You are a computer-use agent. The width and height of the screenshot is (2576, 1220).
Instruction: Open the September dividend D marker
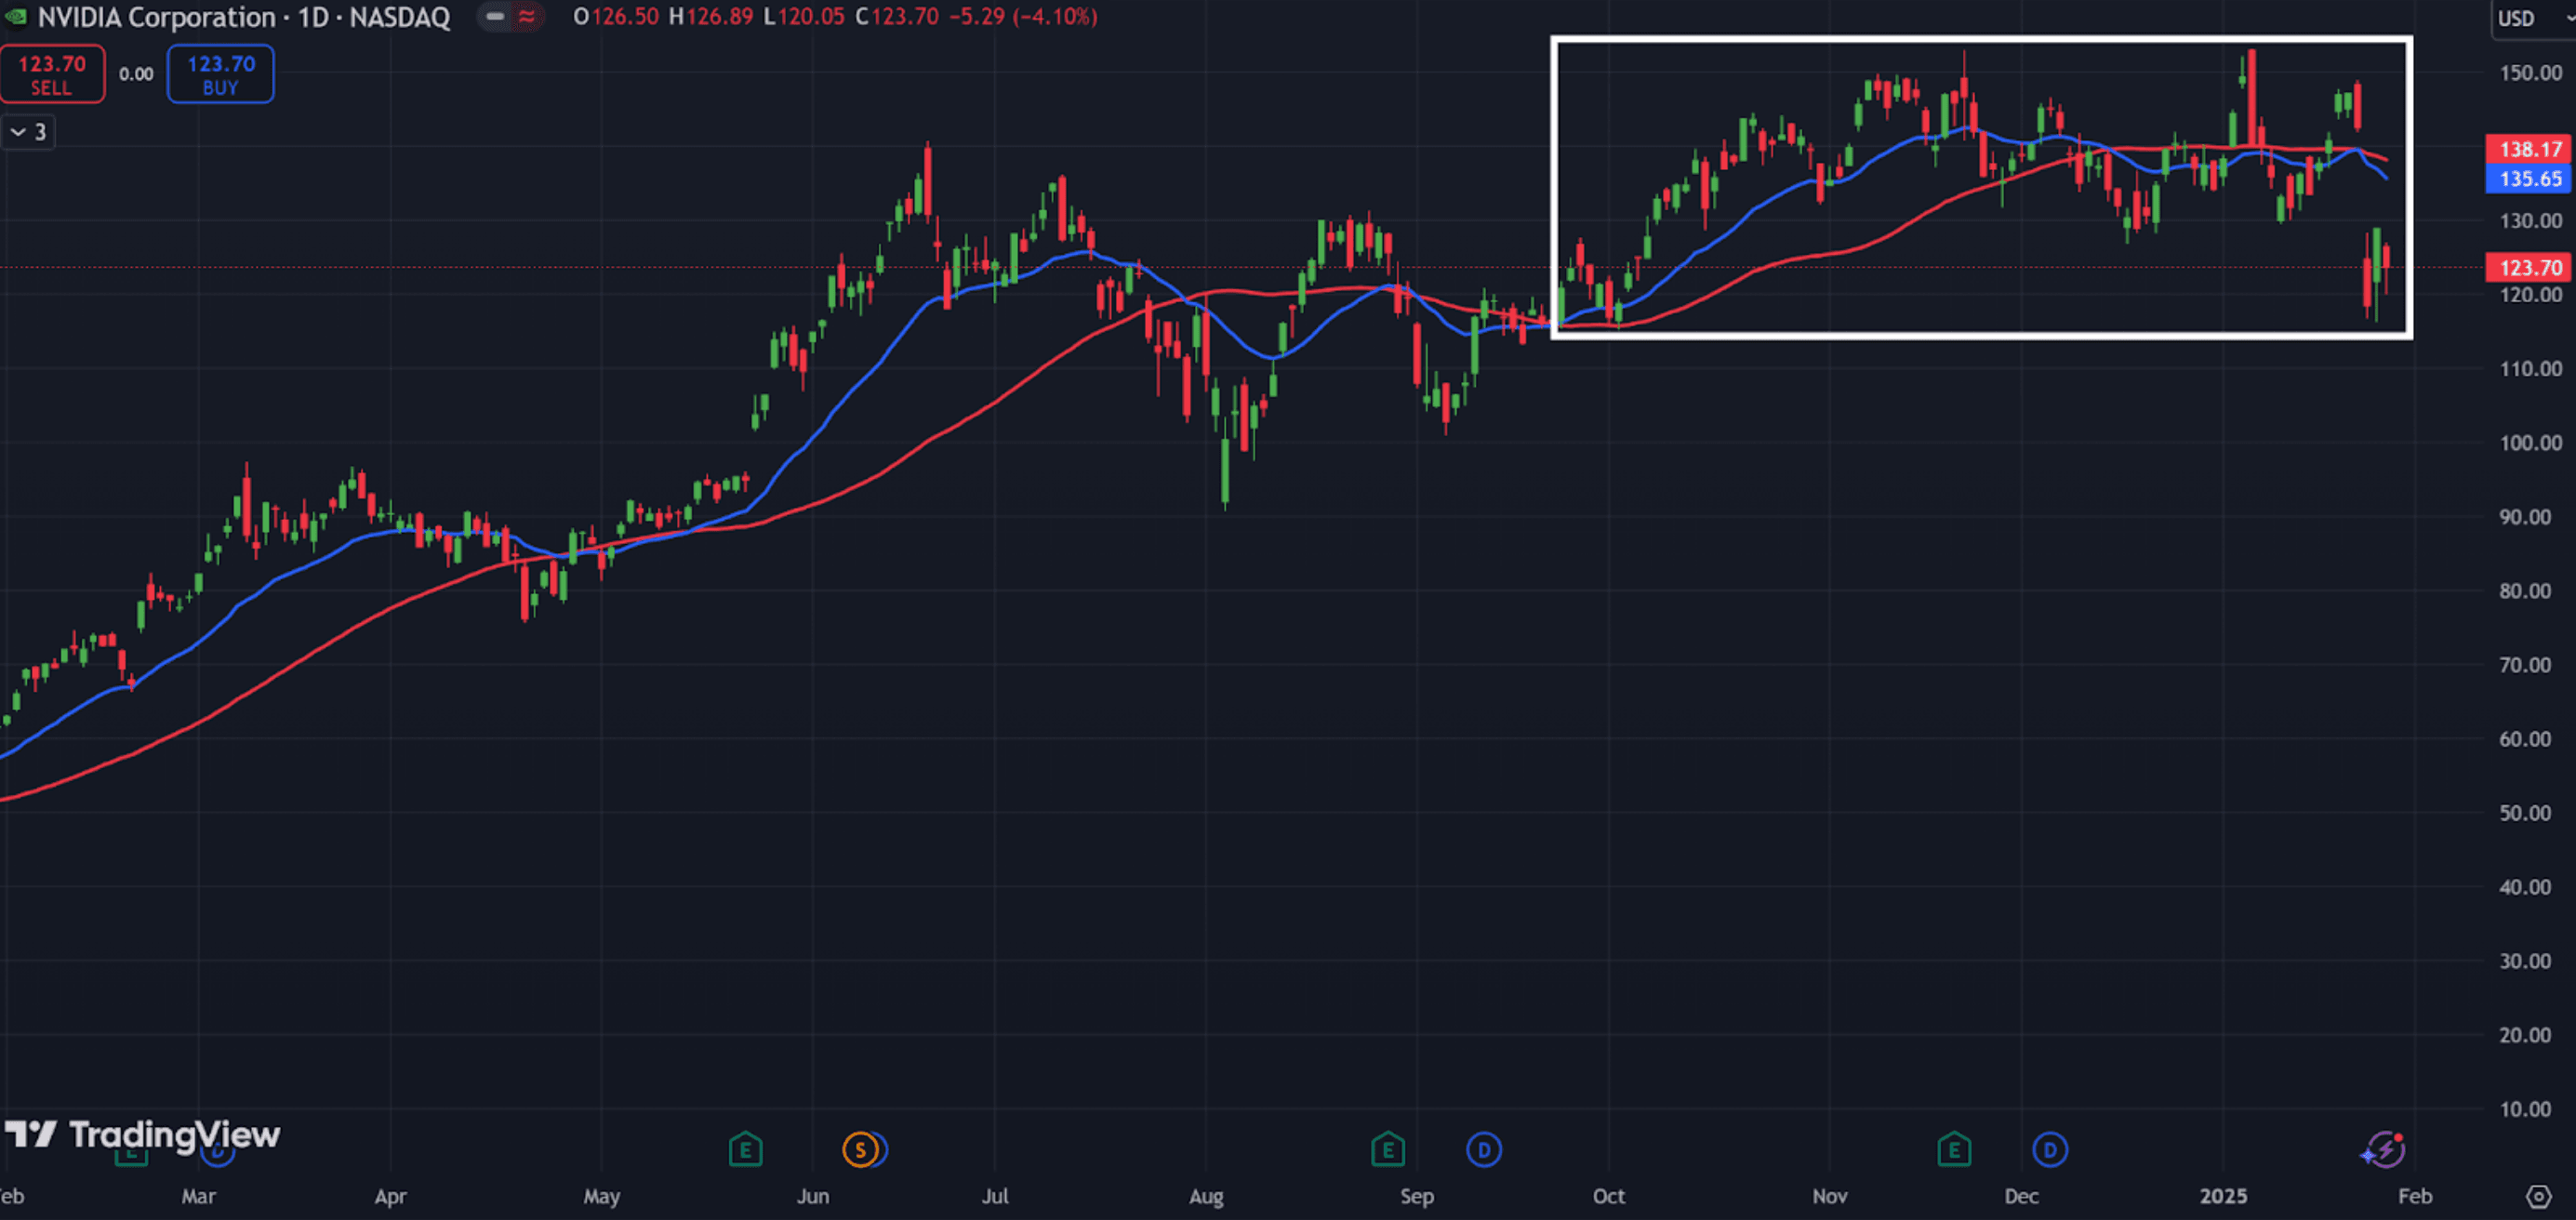[1483, 1149]
